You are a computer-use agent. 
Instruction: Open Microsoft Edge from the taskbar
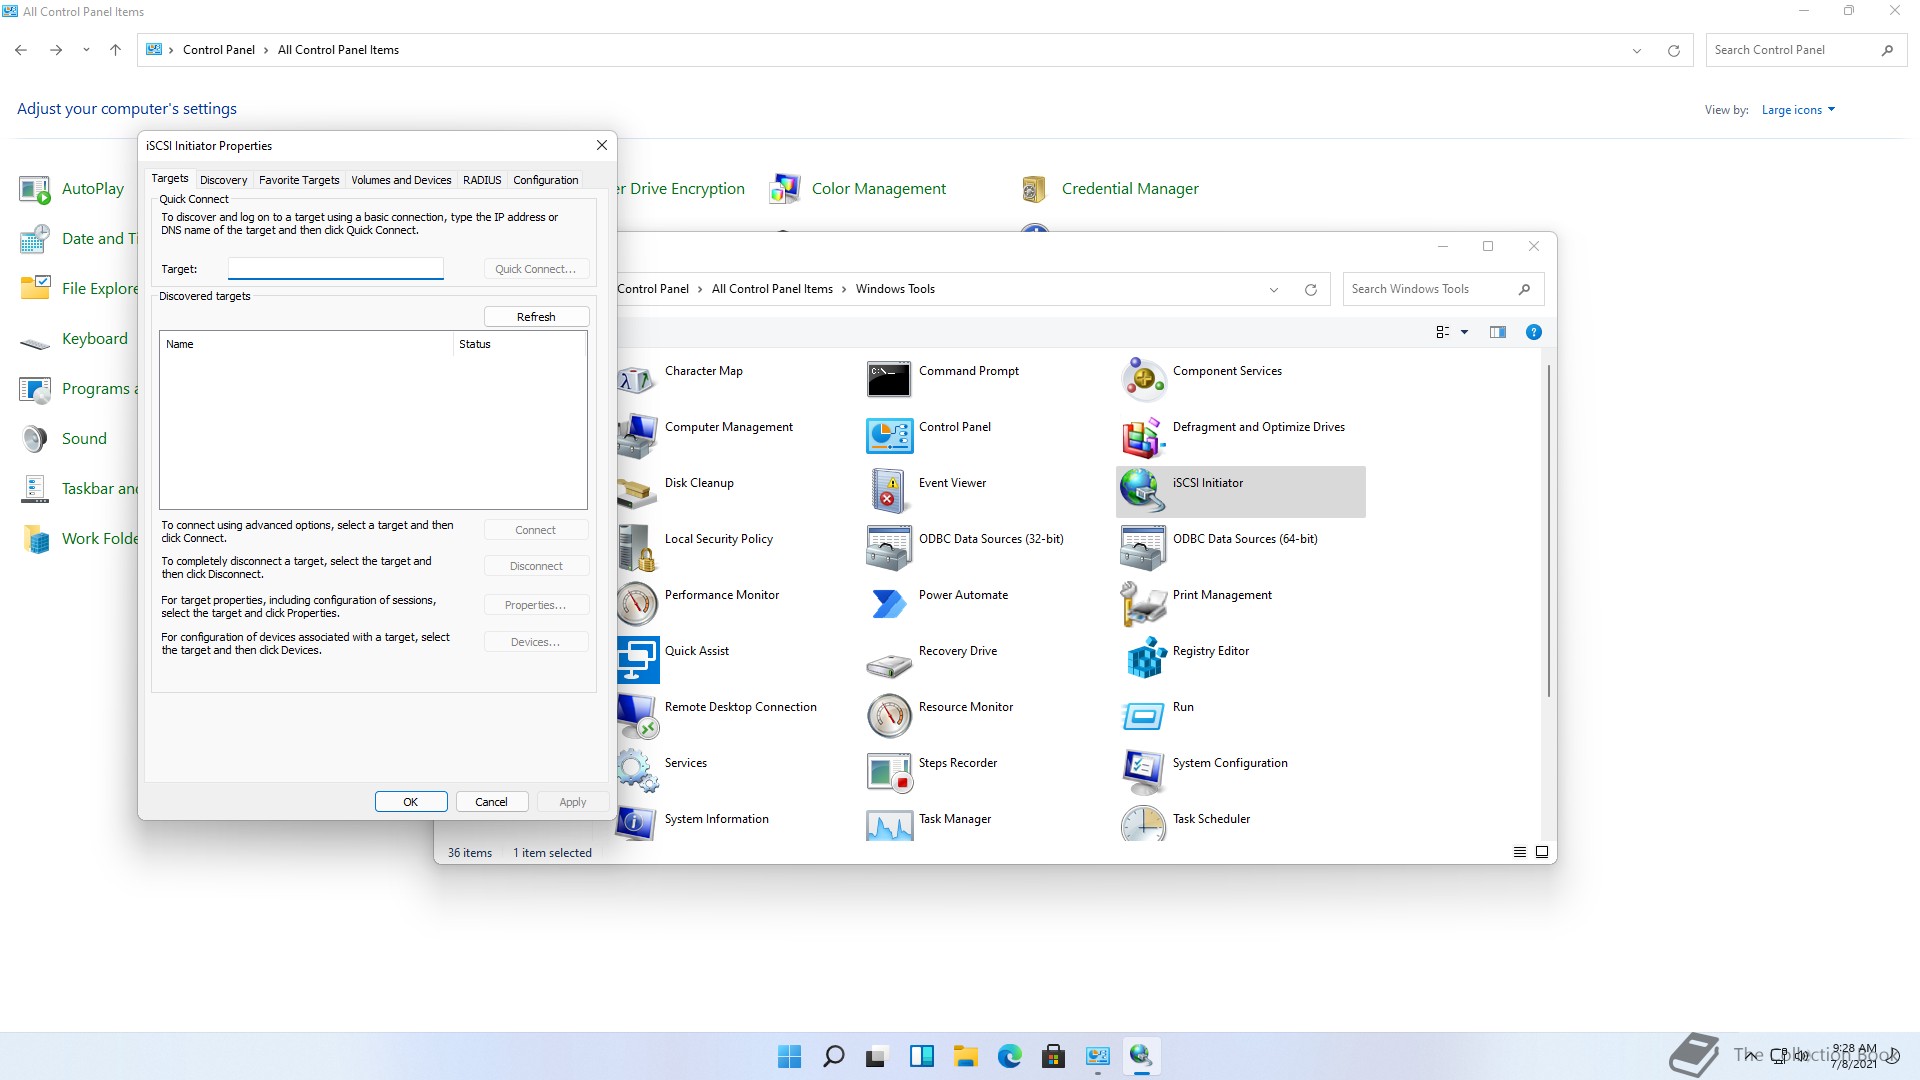pos(1009,1056)
